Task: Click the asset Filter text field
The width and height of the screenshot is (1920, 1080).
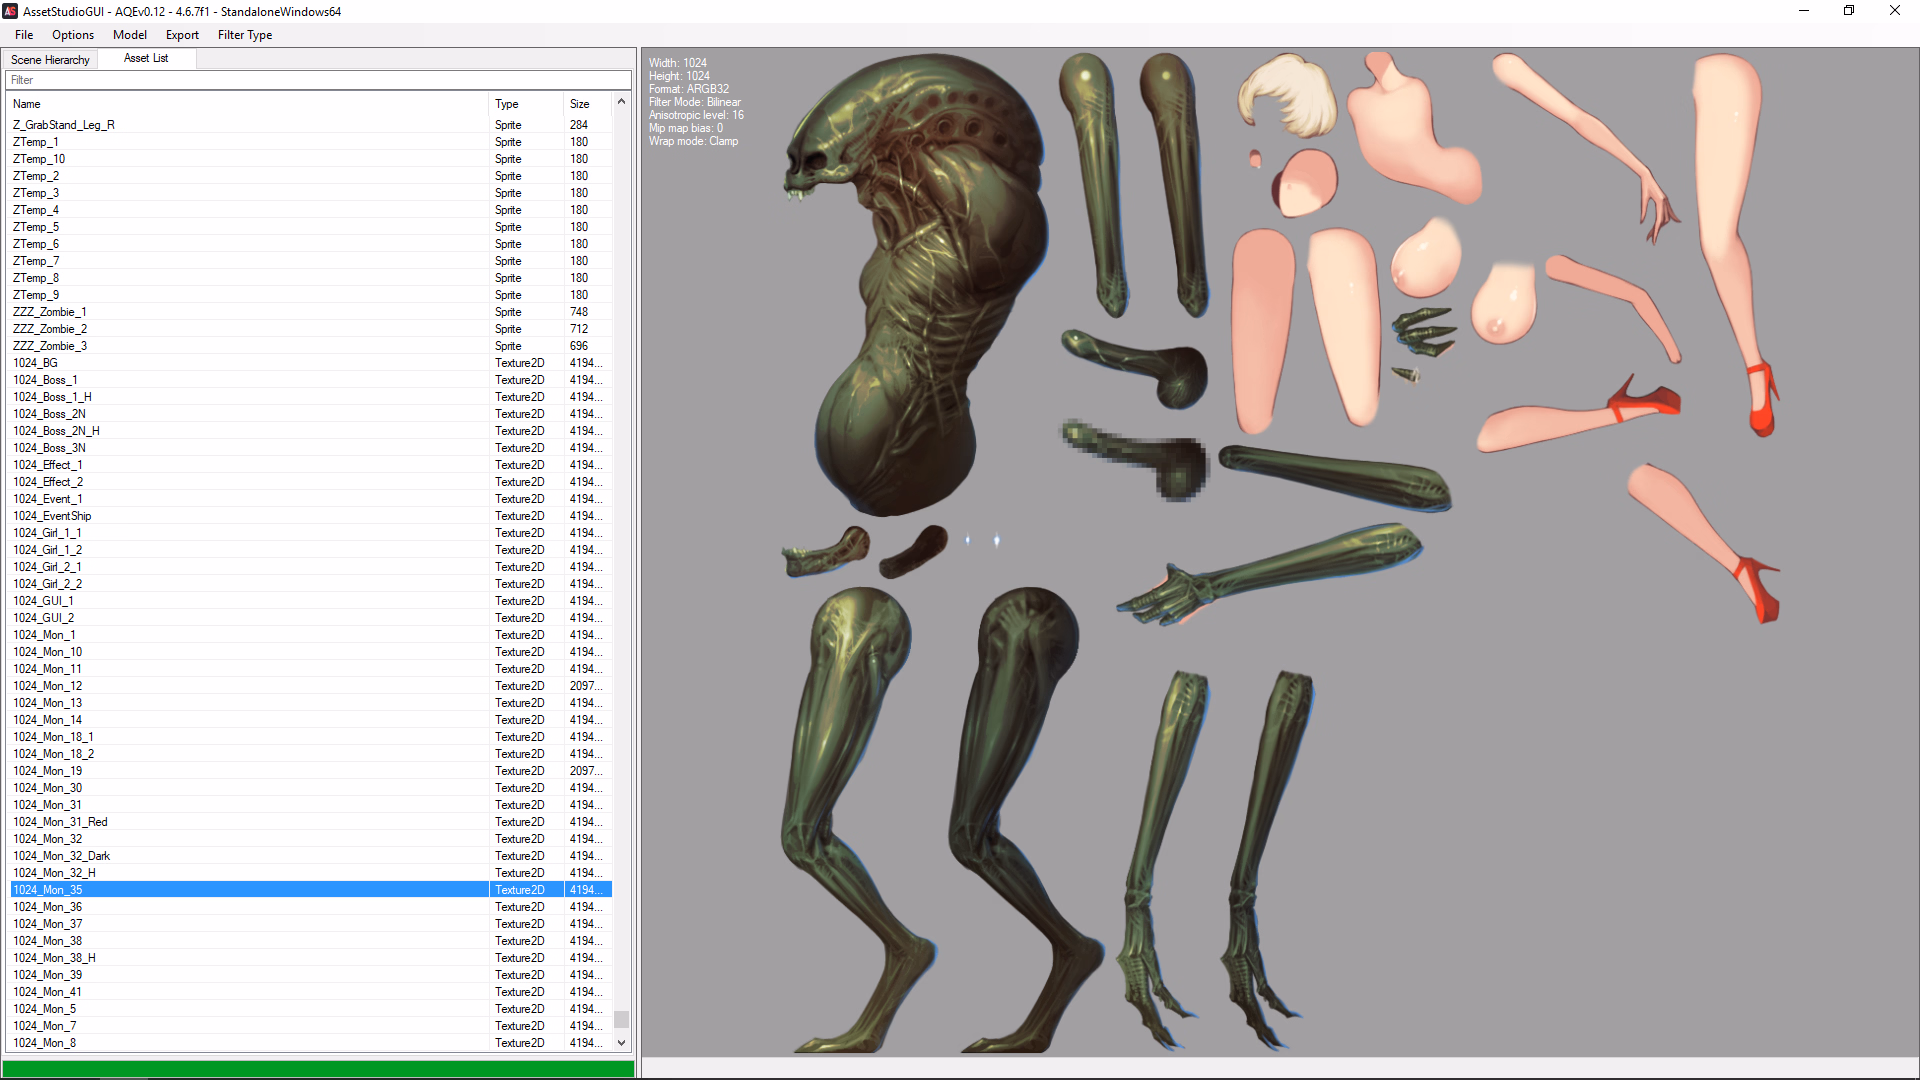Action: [318, 80]
